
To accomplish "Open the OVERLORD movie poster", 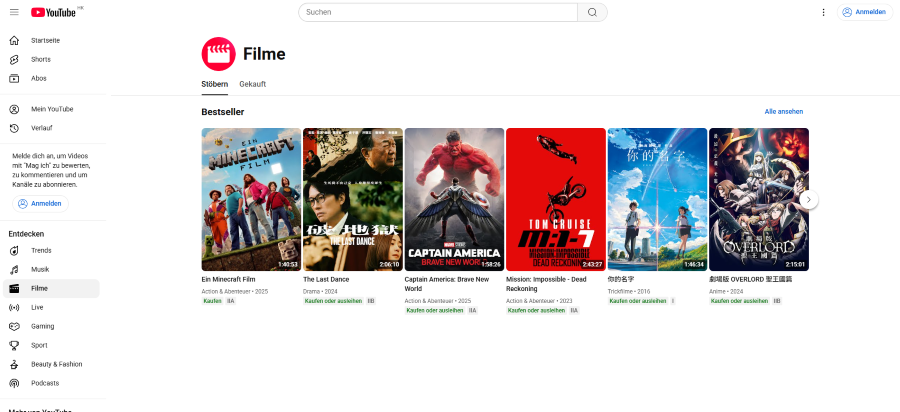I will click(x=759, y=199).
